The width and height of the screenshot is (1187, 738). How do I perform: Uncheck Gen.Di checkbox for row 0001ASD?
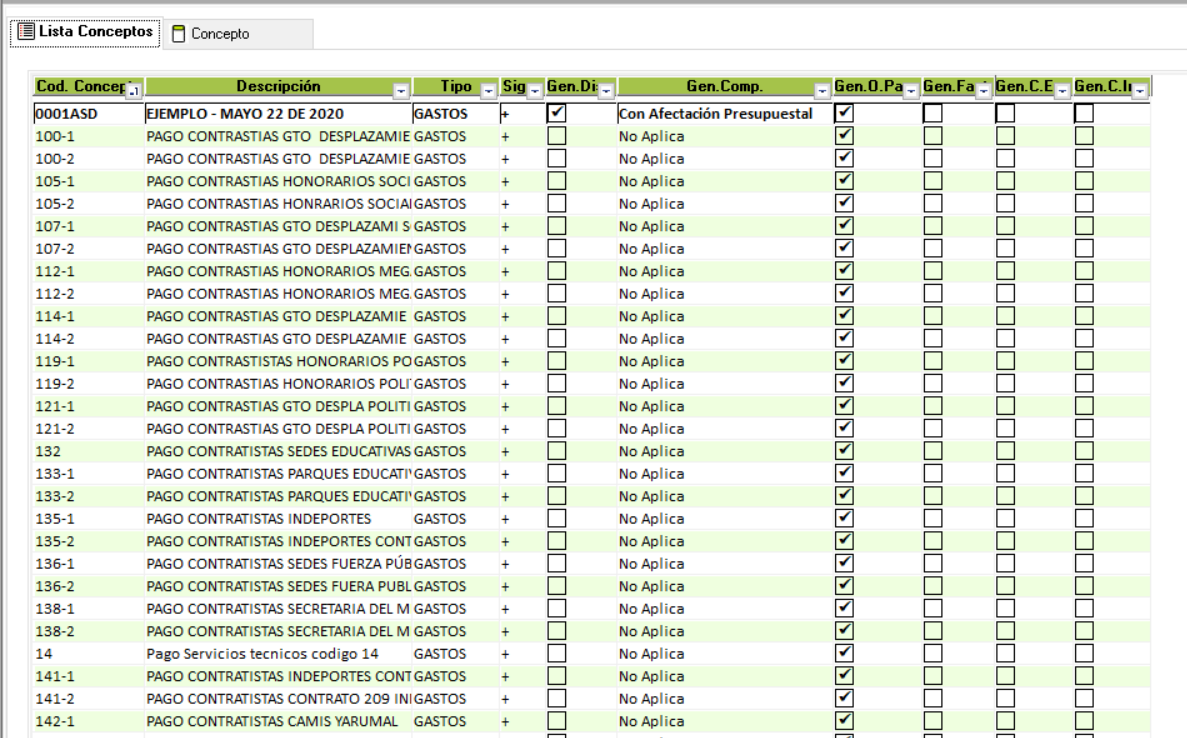(557, 113)
